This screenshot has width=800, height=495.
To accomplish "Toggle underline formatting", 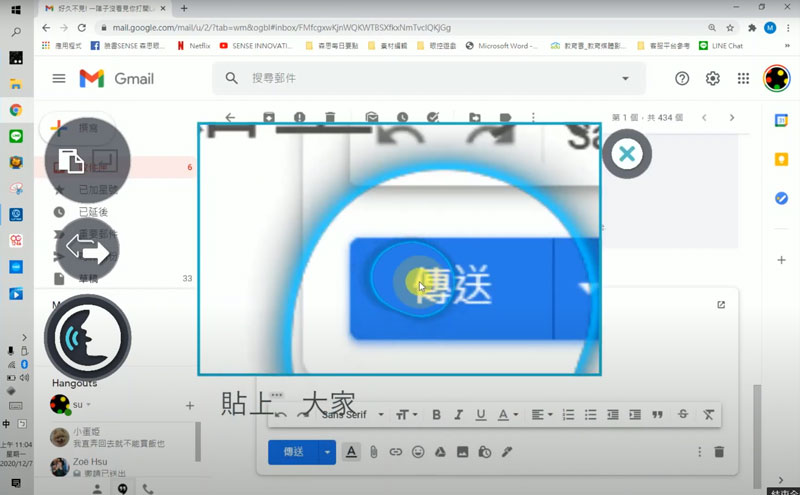I will point(480,414).
